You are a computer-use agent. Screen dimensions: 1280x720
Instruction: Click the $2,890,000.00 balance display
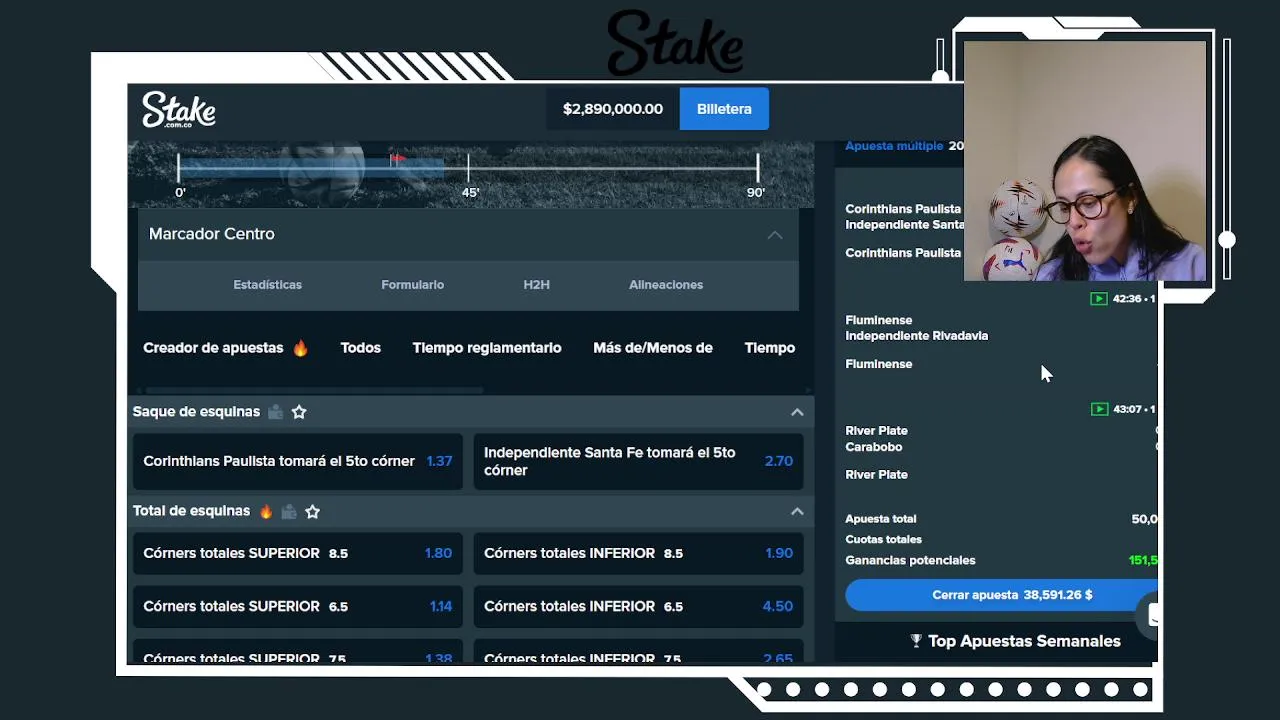613,109
